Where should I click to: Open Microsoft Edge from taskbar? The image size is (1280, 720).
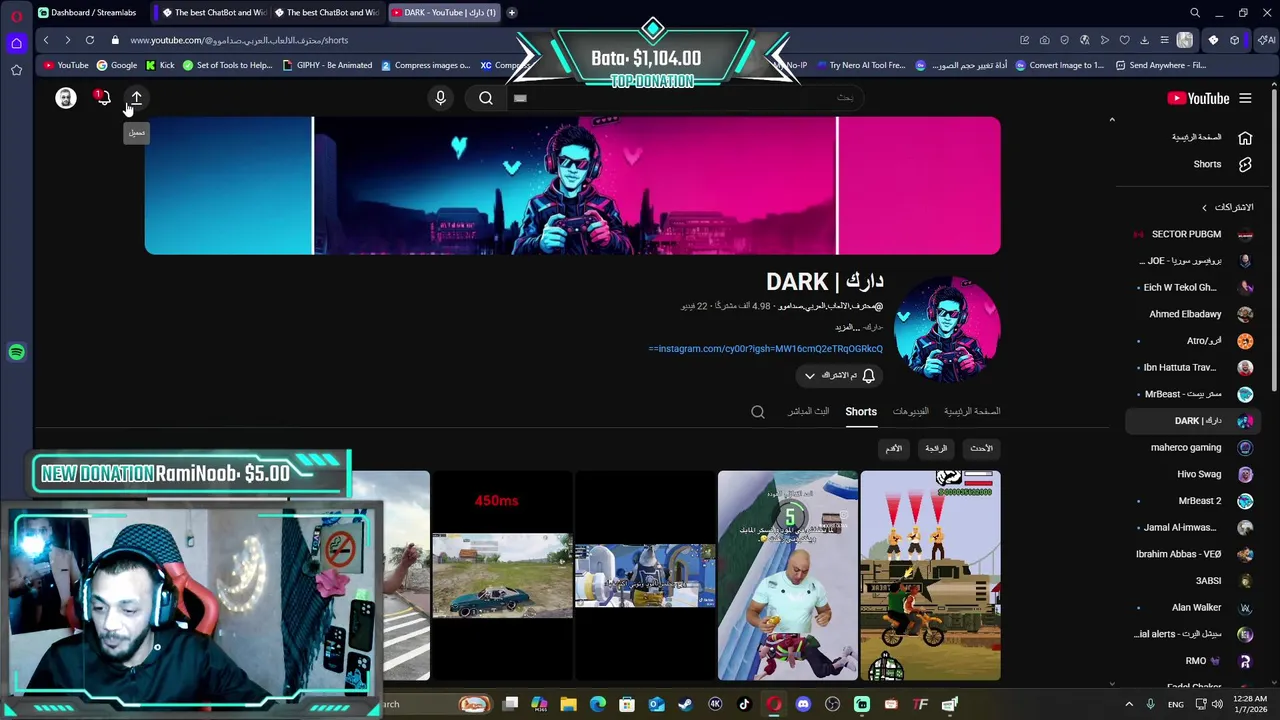coord(597,704)
